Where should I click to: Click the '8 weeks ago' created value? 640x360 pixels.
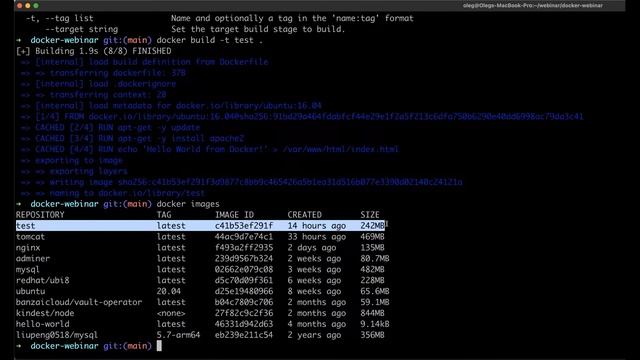tap(314, 291)
